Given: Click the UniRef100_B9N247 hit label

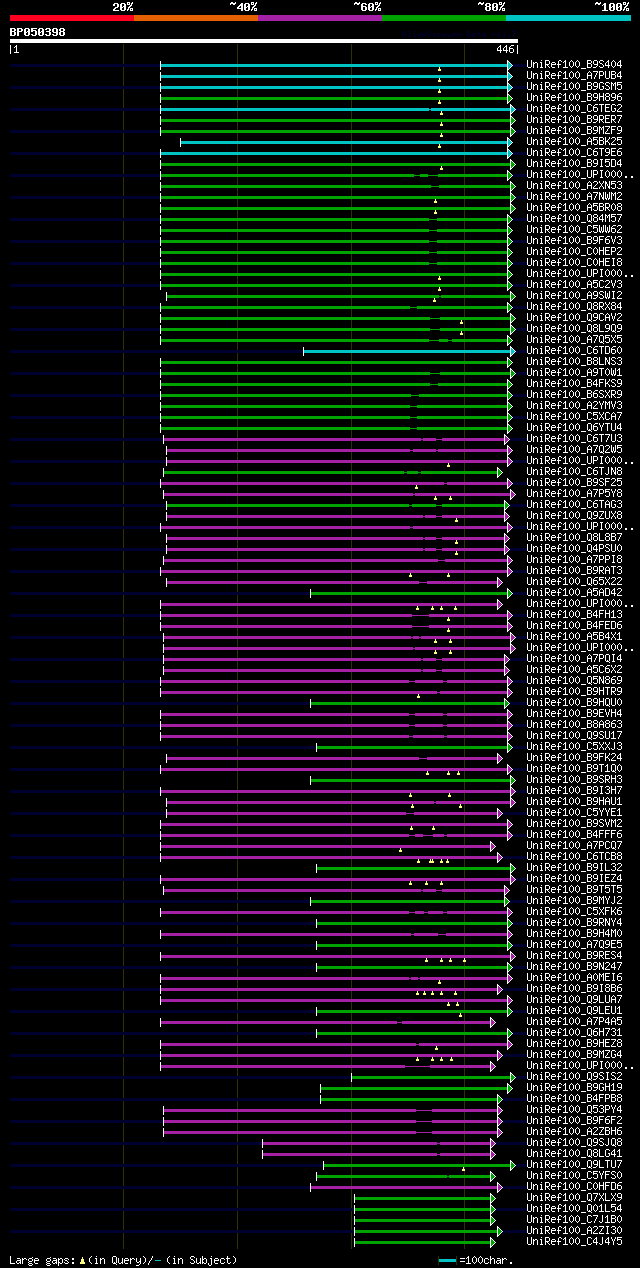Looking at the screenshot, I should pos(574,967).
